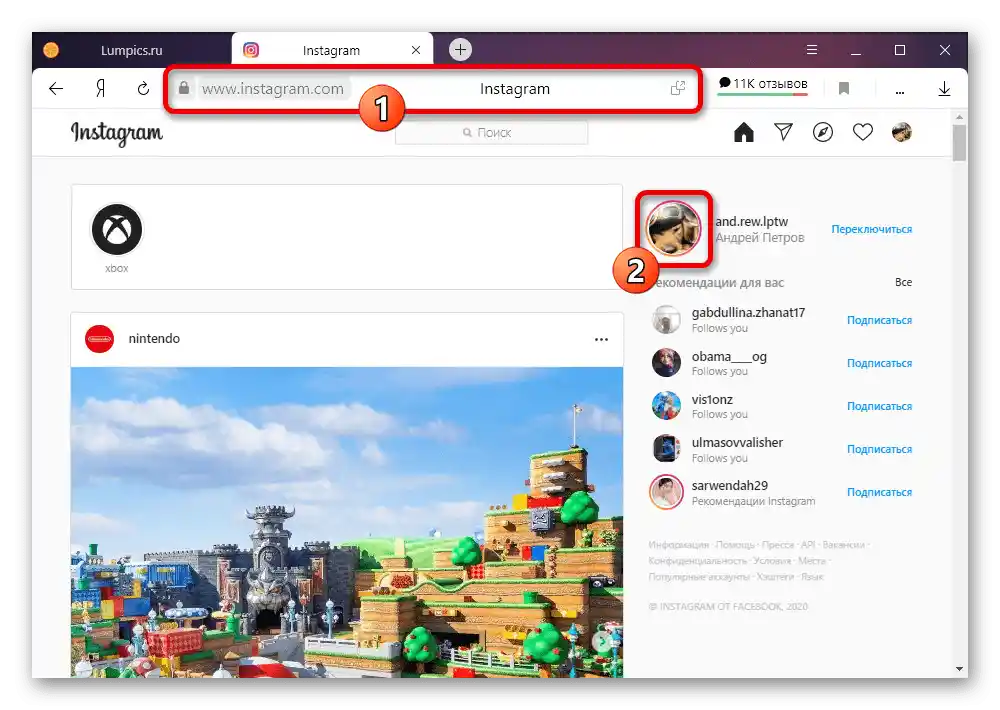Open nintendo profile avatar on post
This screenshot has height=710, width=1000.
[x=99, y=339]
